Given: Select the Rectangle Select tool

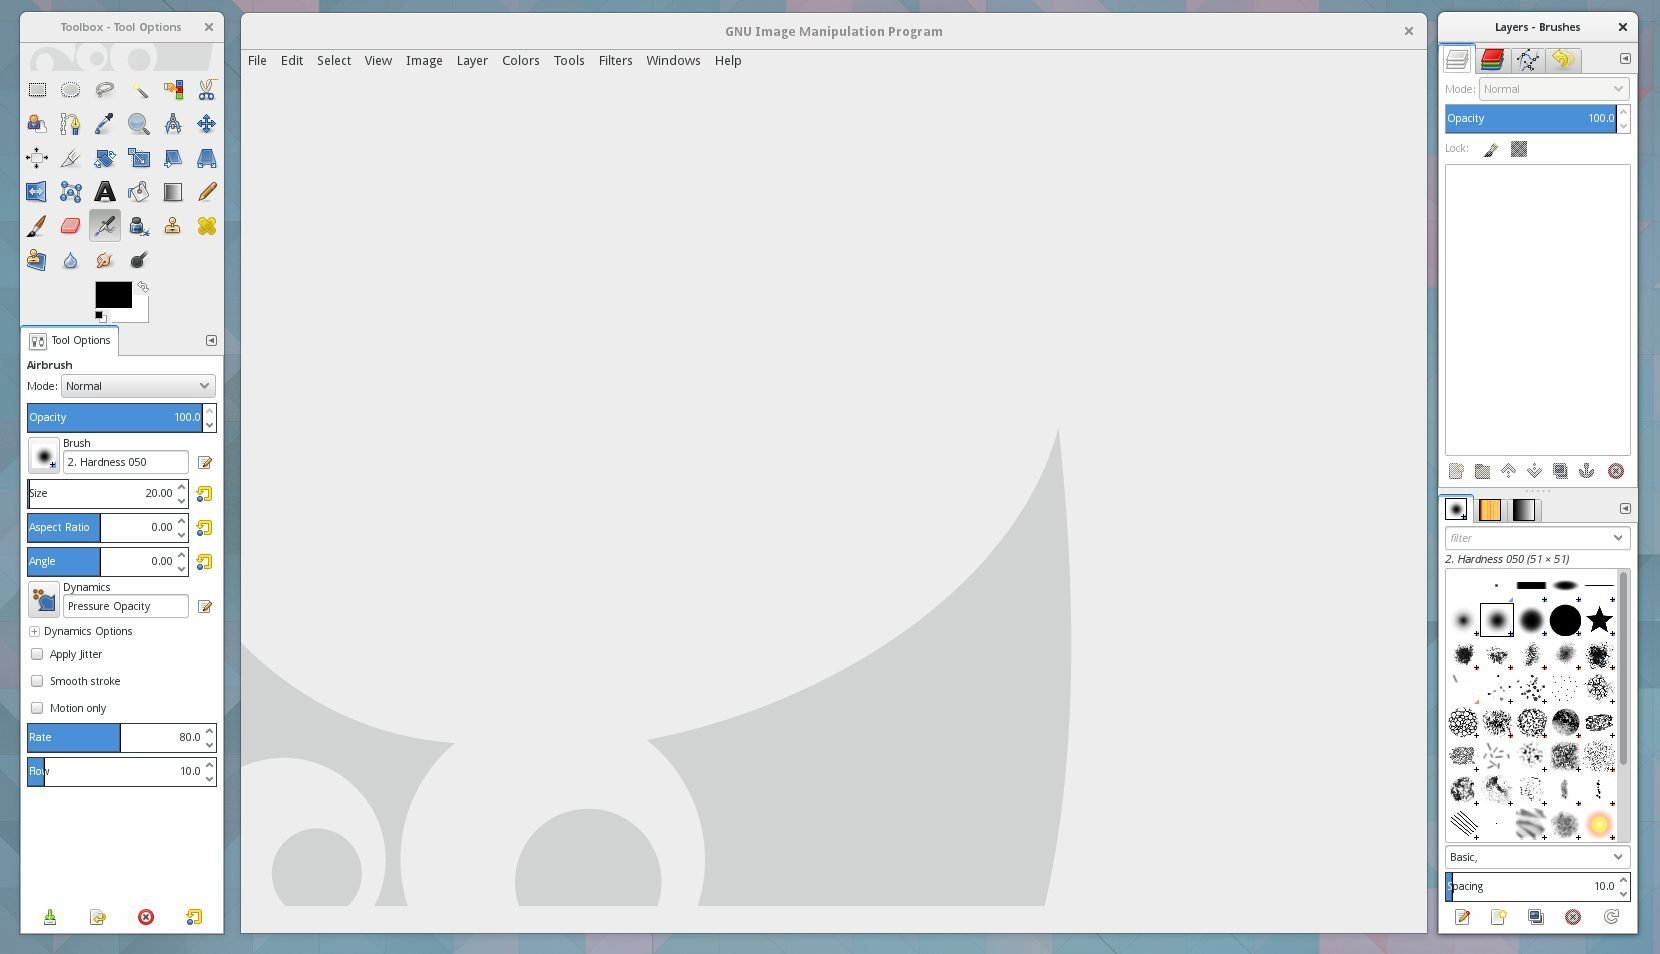Looking at the screenshot, I should tap(37, 90).
